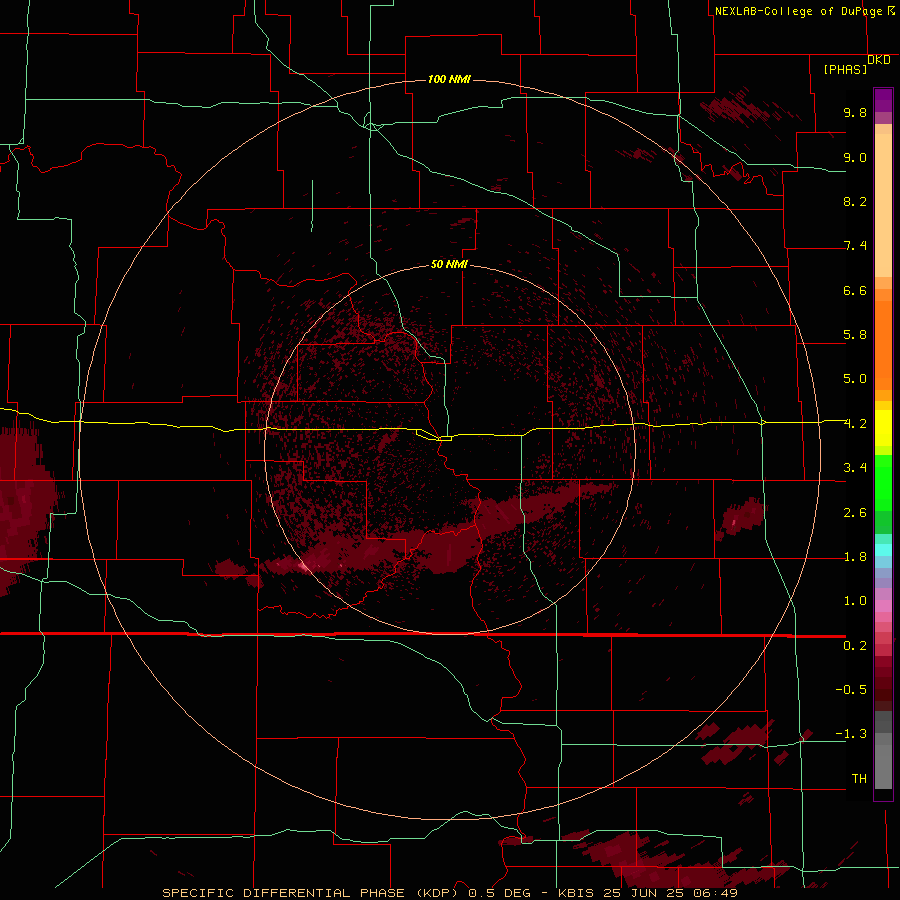Click the 100 NMI range ring label
The width and height of the screenshot is (900, 900).
pos(449,79)
